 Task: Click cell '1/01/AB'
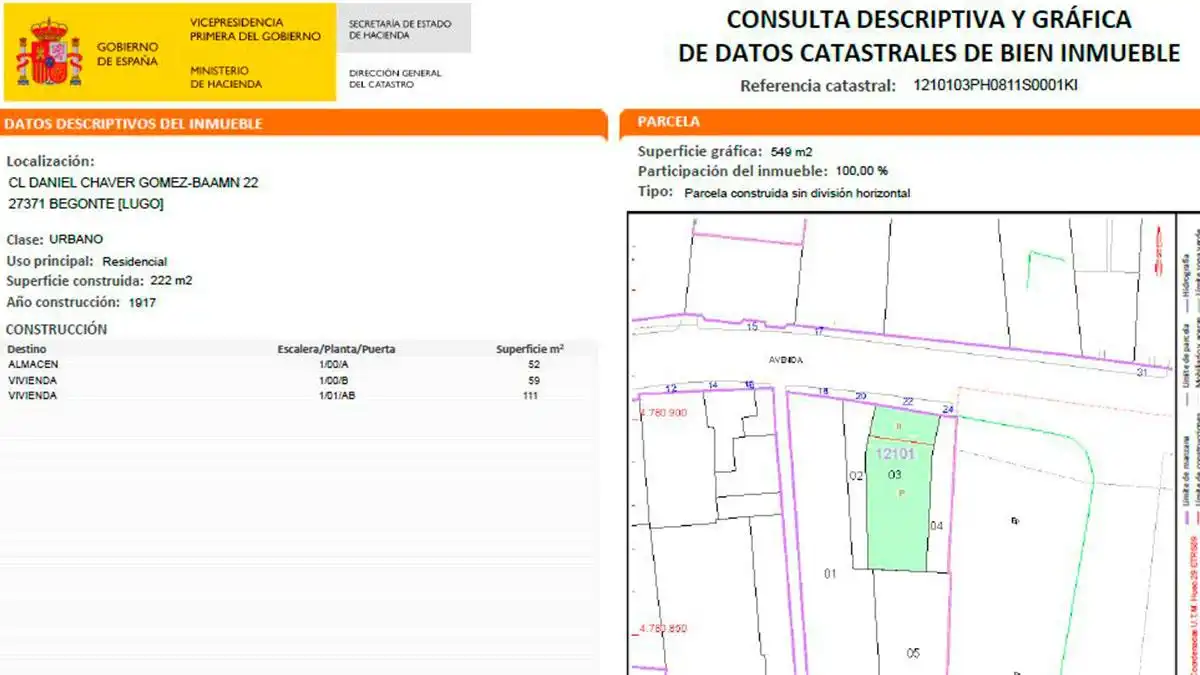[x=336, y=396]
